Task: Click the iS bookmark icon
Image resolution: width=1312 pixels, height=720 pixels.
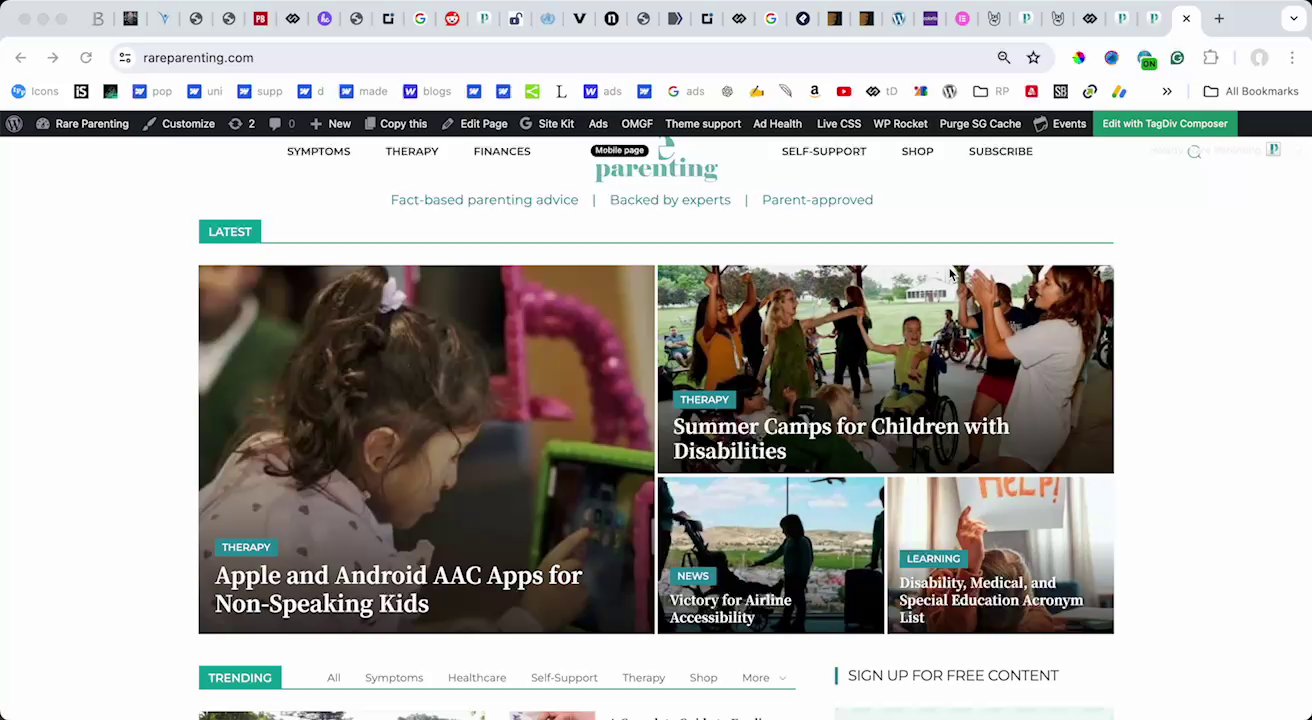Action: click(x=81, y=91)
